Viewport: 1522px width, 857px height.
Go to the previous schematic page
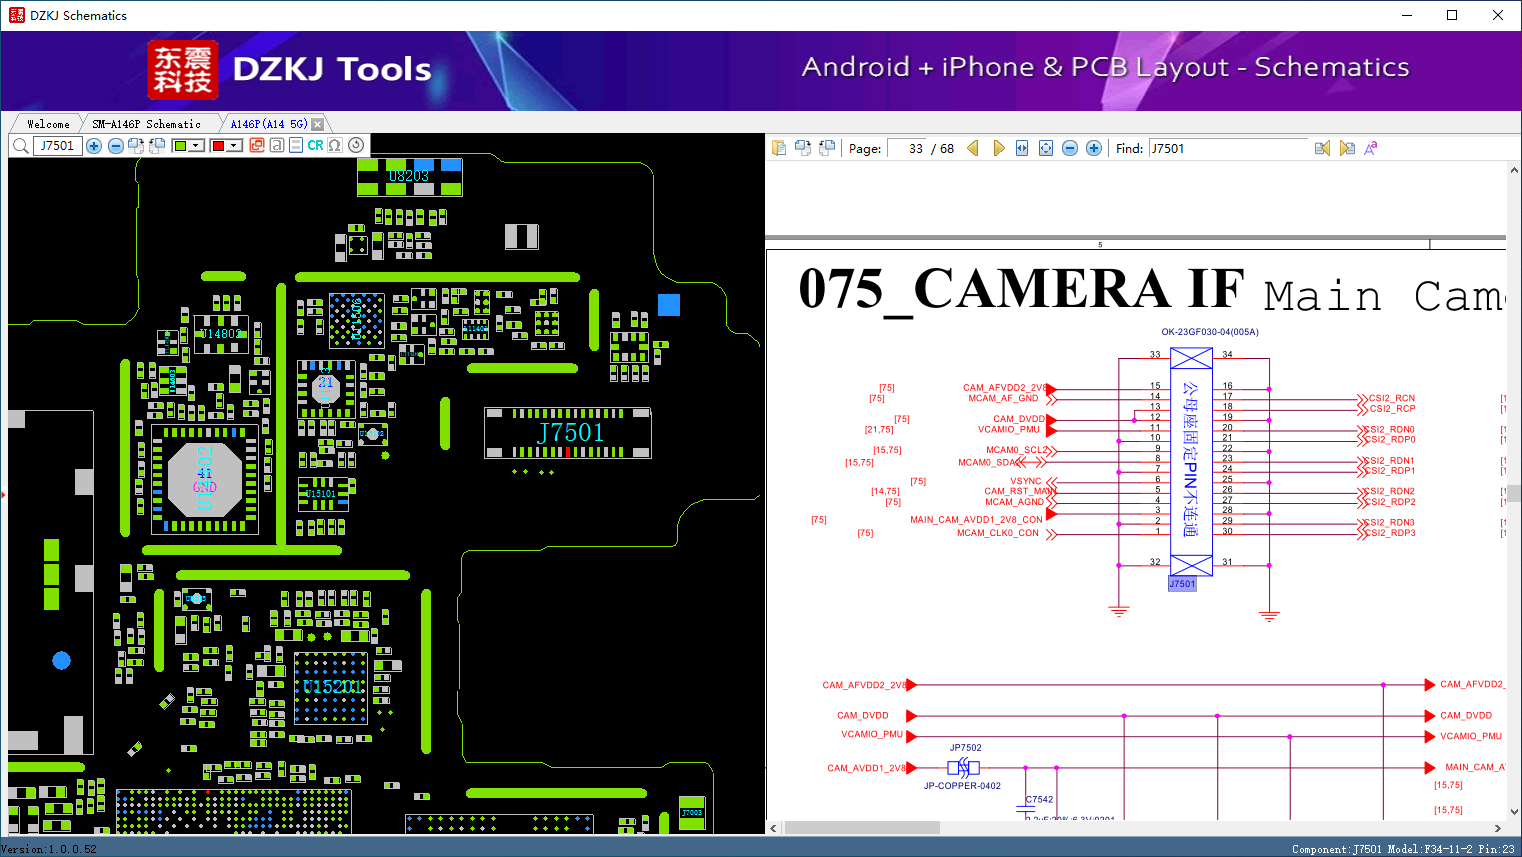(x=973, y=148)
